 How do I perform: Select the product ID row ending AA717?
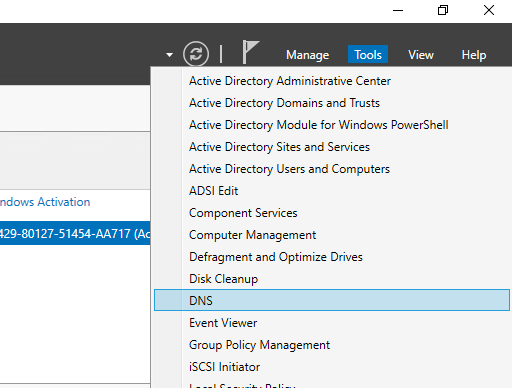click(x=75, y=233)
